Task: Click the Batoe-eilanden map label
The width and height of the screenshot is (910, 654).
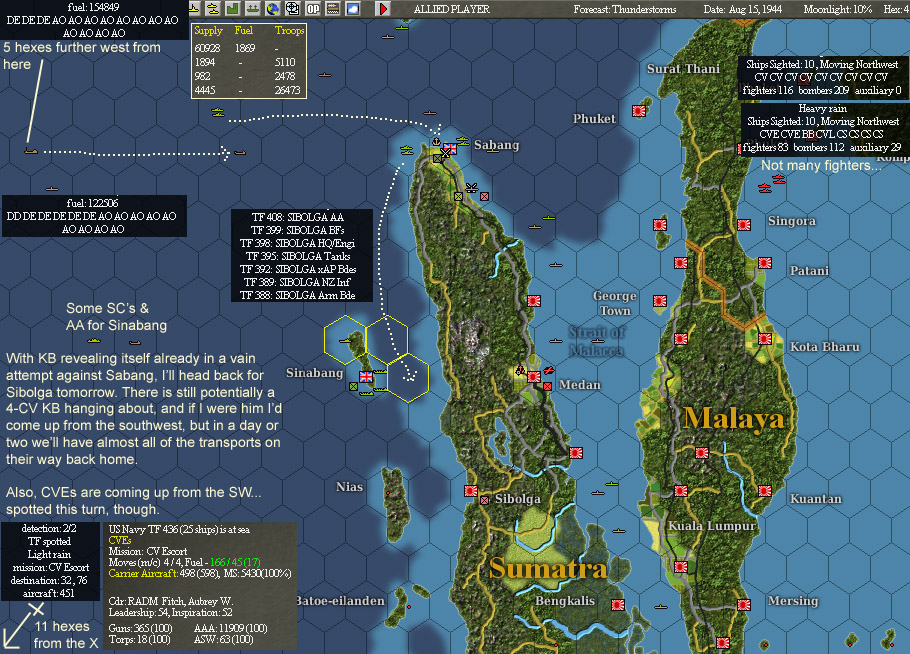Action: [x=340, y=601]
